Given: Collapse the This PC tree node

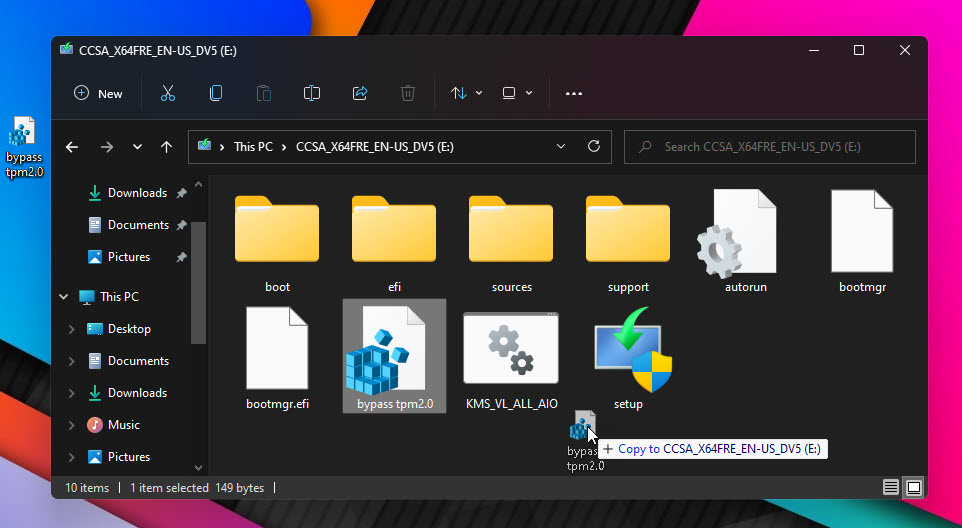Looking at the screenshot, I should pyautogui.click(x=63, y=297).
